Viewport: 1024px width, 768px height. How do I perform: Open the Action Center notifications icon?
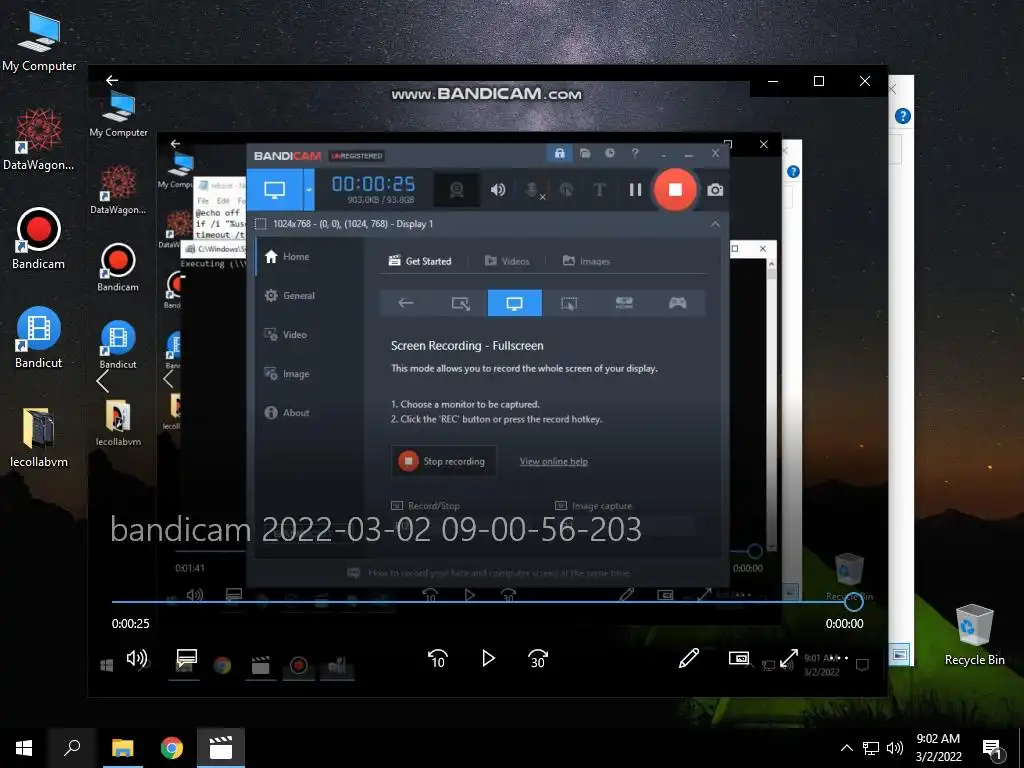coord(993,749)
